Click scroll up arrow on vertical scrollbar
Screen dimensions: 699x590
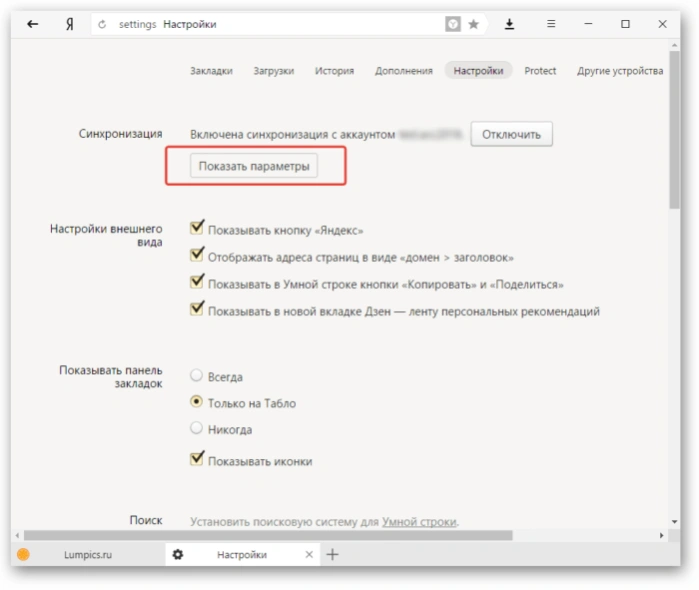pyautogui.click(x=674, y=45)
